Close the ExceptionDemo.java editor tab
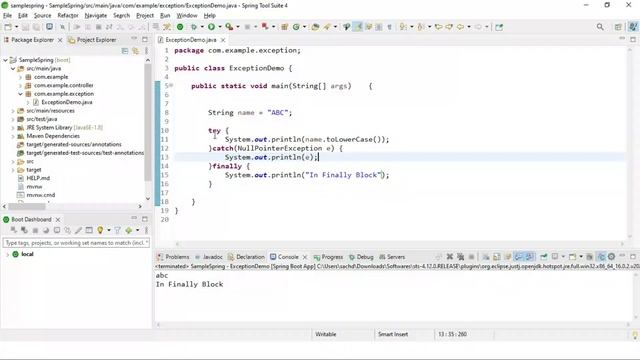This screenshot has width=640, height=360. 223,40
